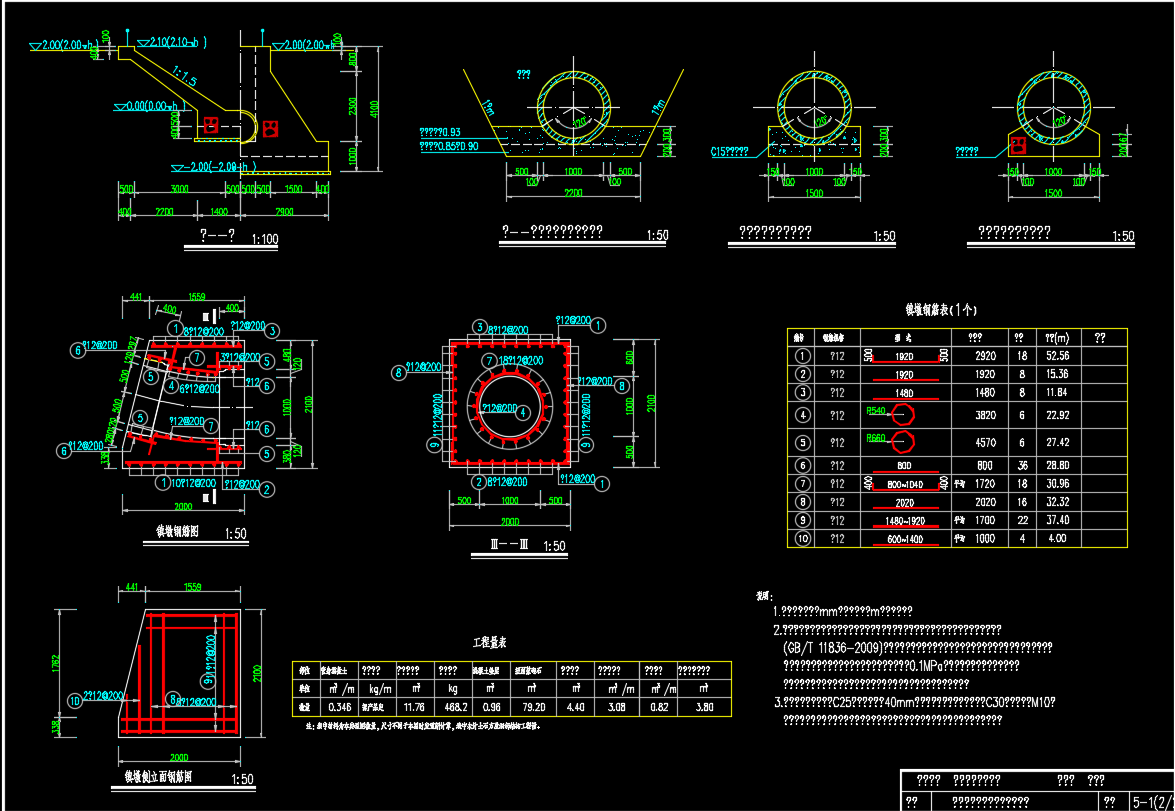Click the 工程量表 table title
This screenshot has width=1175, height=811.
(x=495, y=642)
